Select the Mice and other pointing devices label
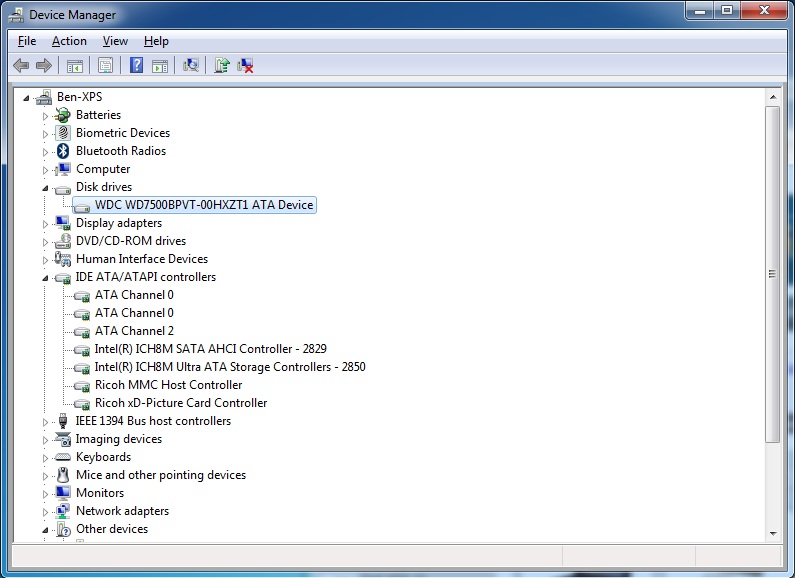 click(161, 475)
